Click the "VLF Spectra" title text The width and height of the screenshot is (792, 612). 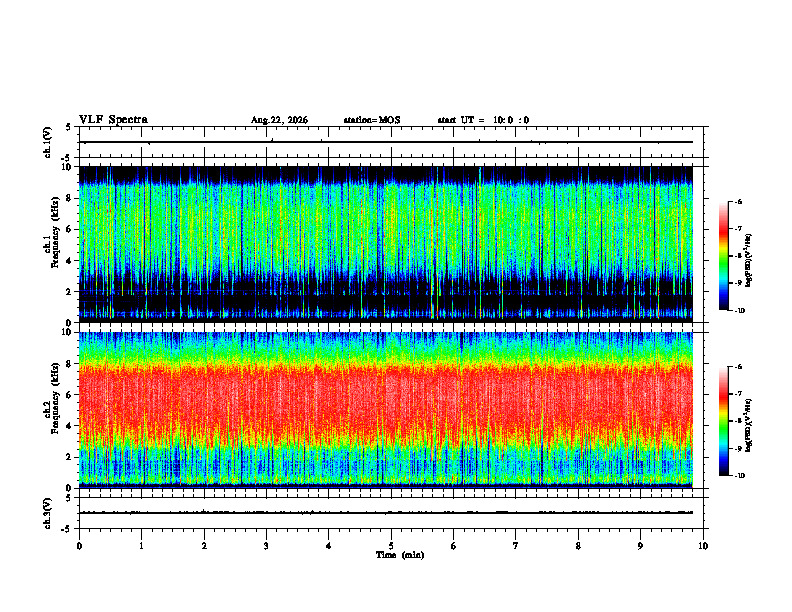pyautogui.click(x=113, y=120)
